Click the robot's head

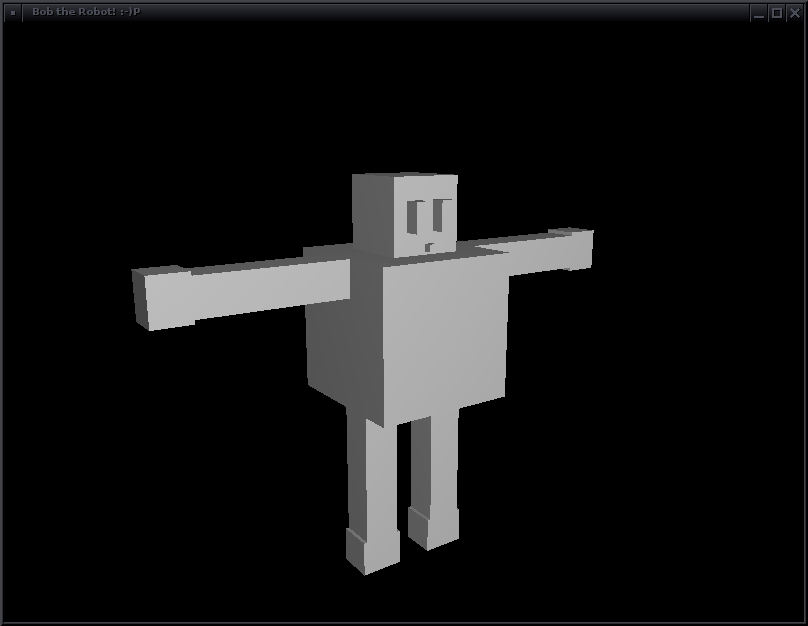tap(405, 214)
